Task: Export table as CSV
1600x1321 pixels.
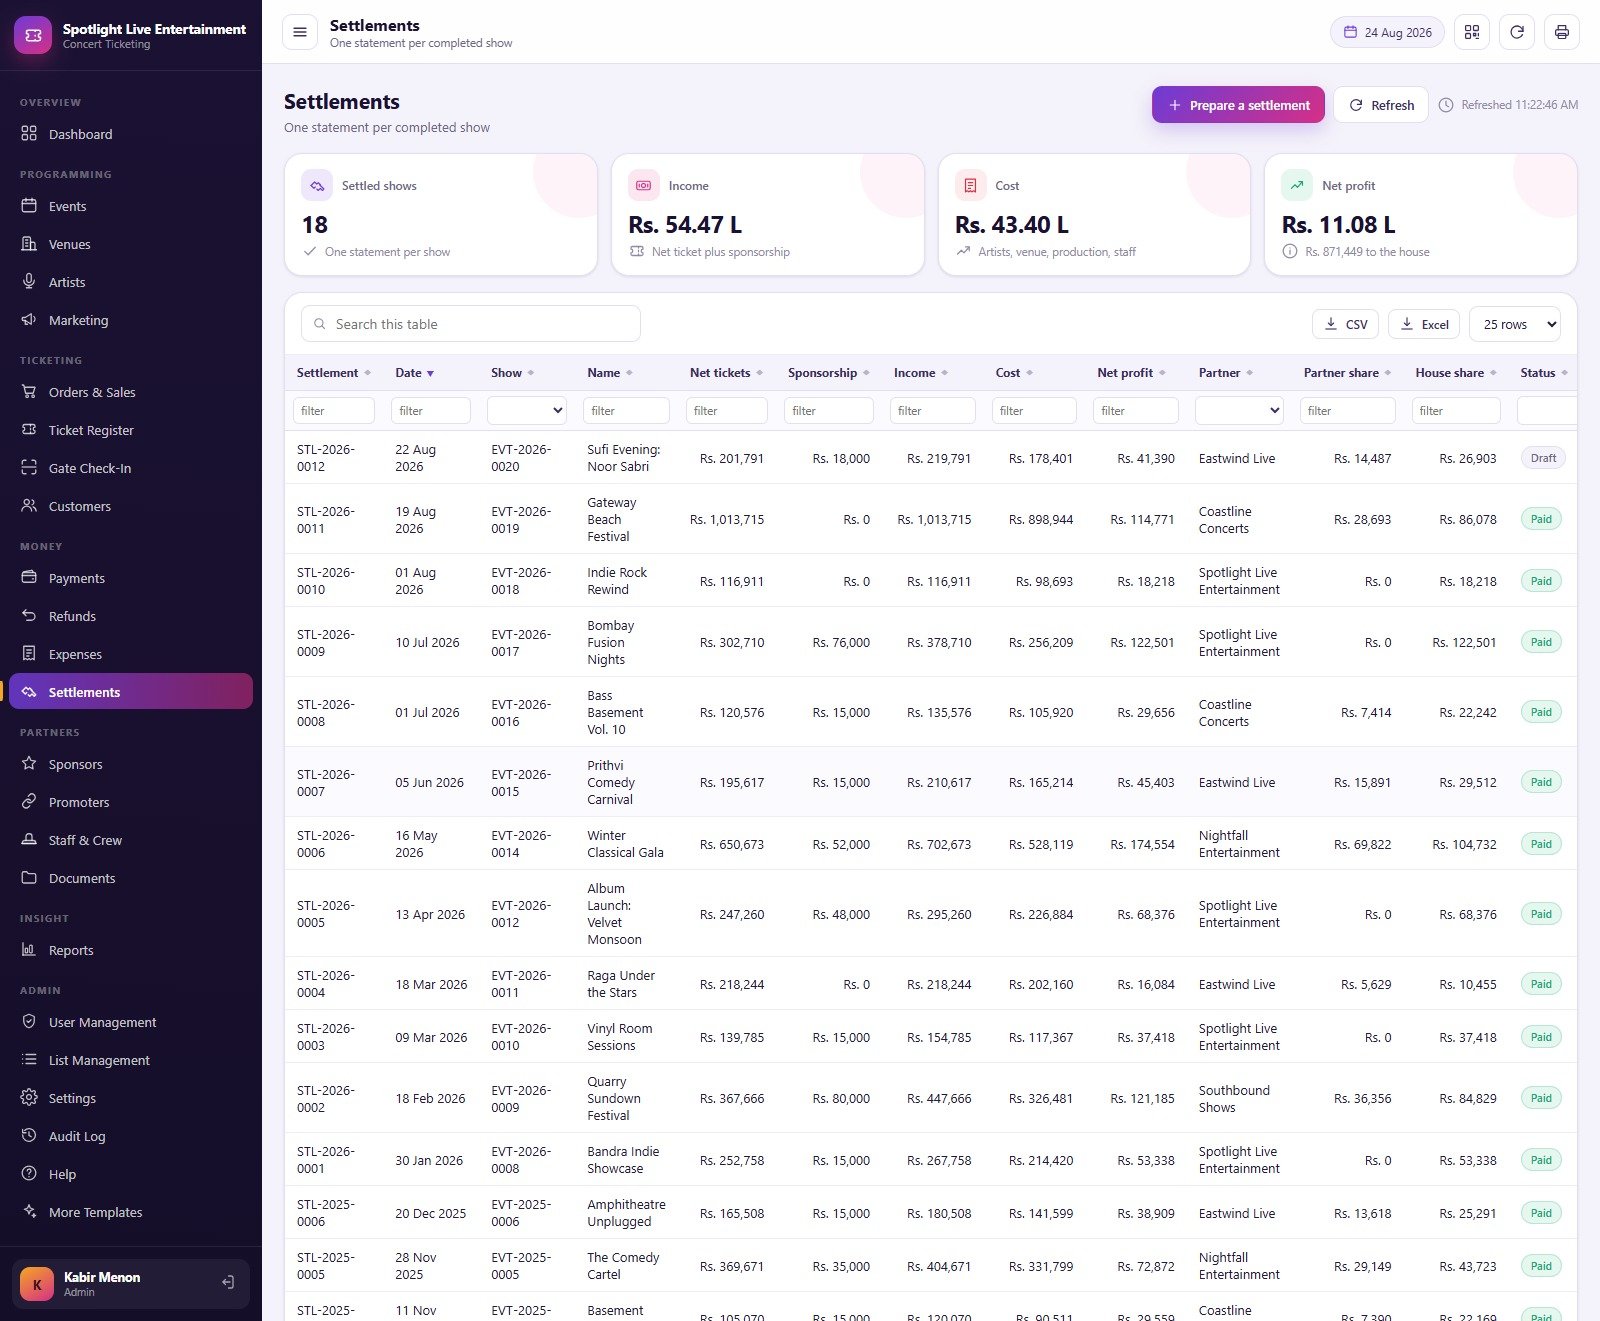Action: (x=1345, y=324)
